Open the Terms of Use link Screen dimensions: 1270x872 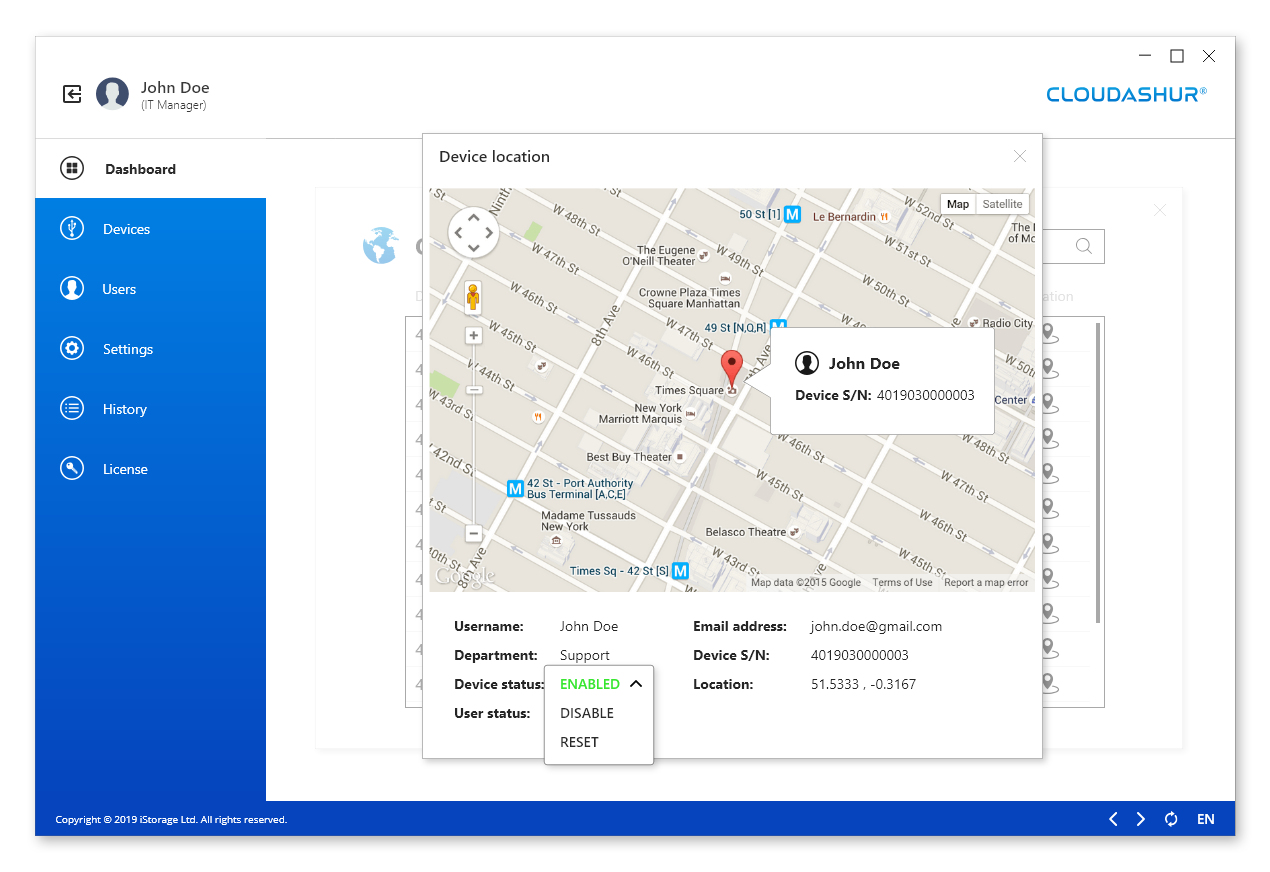coord(902,582)
